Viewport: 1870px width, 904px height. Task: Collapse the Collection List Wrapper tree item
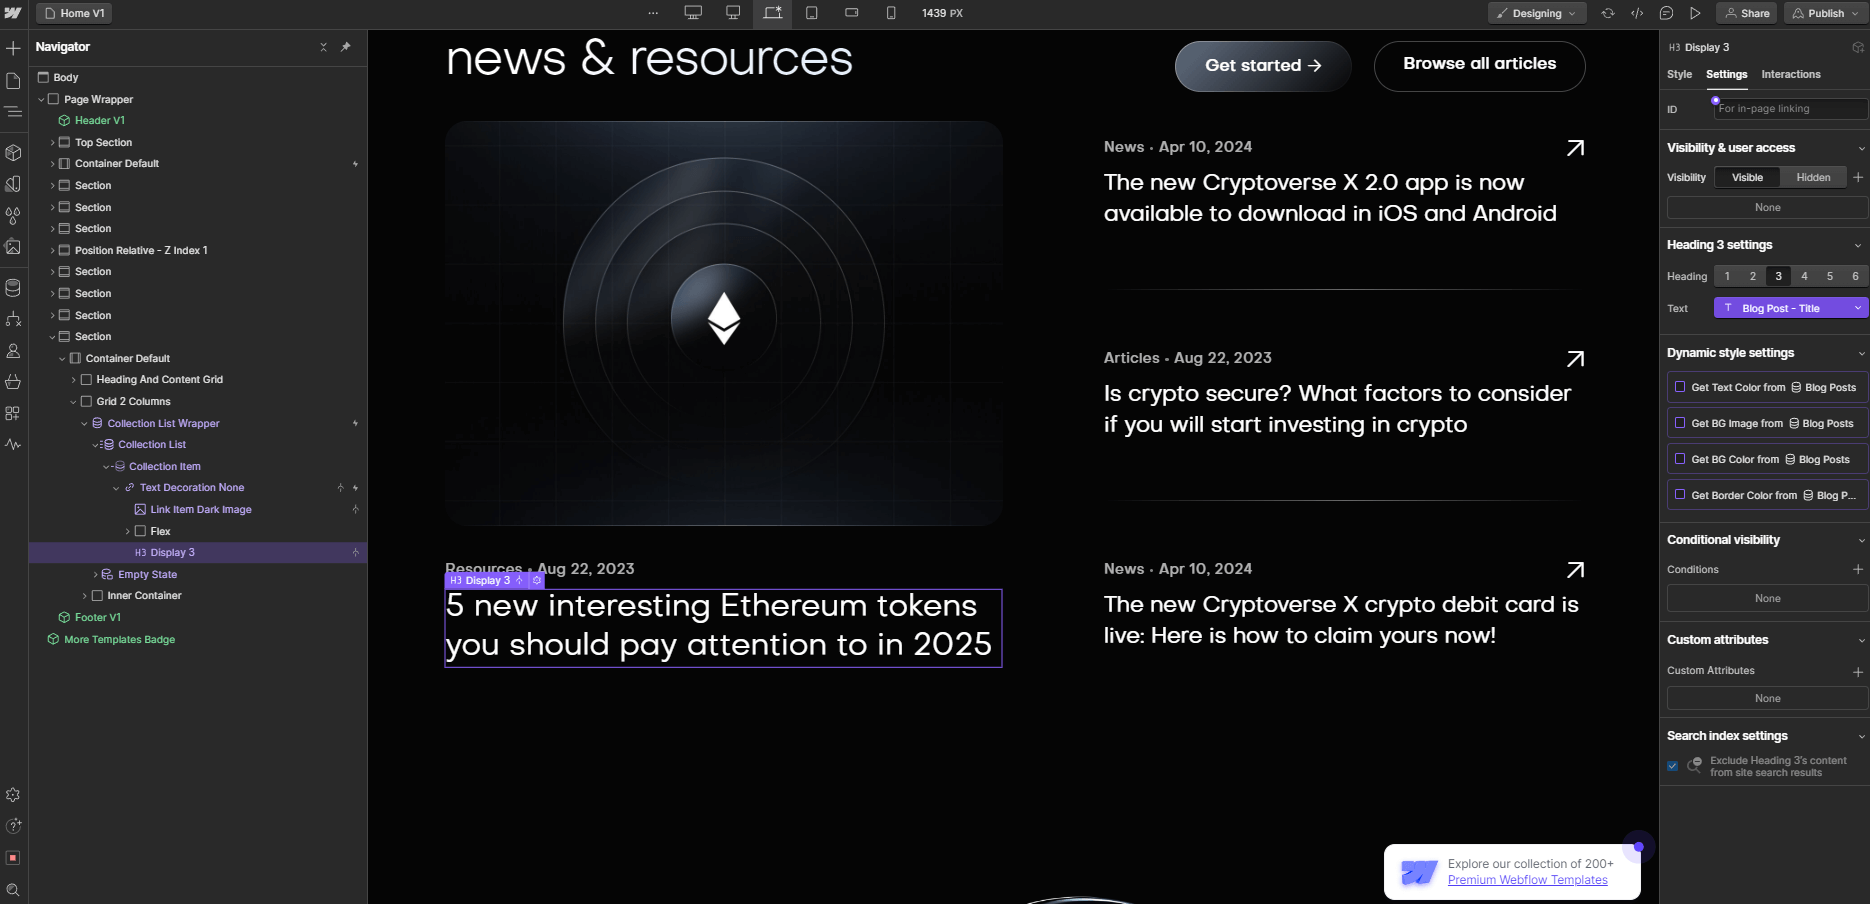tap(85, 423)
